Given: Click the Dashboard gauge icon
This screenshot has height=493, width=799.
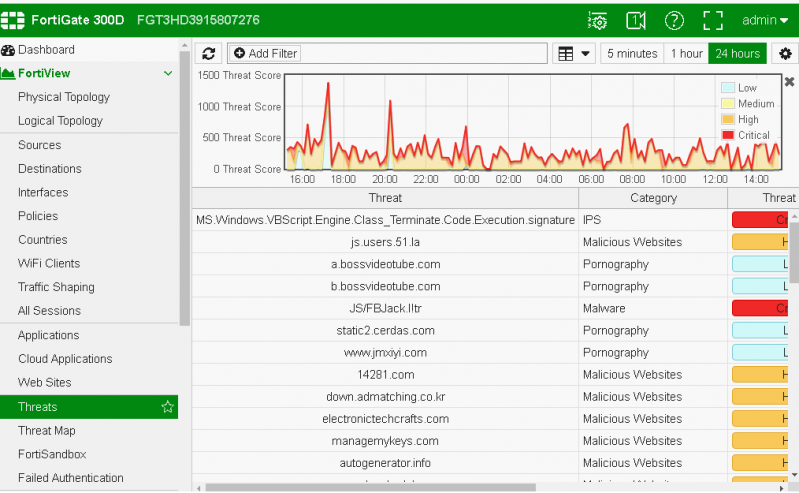Looking at the screenshot, I should pyautogui.click(x=8, y=50).
